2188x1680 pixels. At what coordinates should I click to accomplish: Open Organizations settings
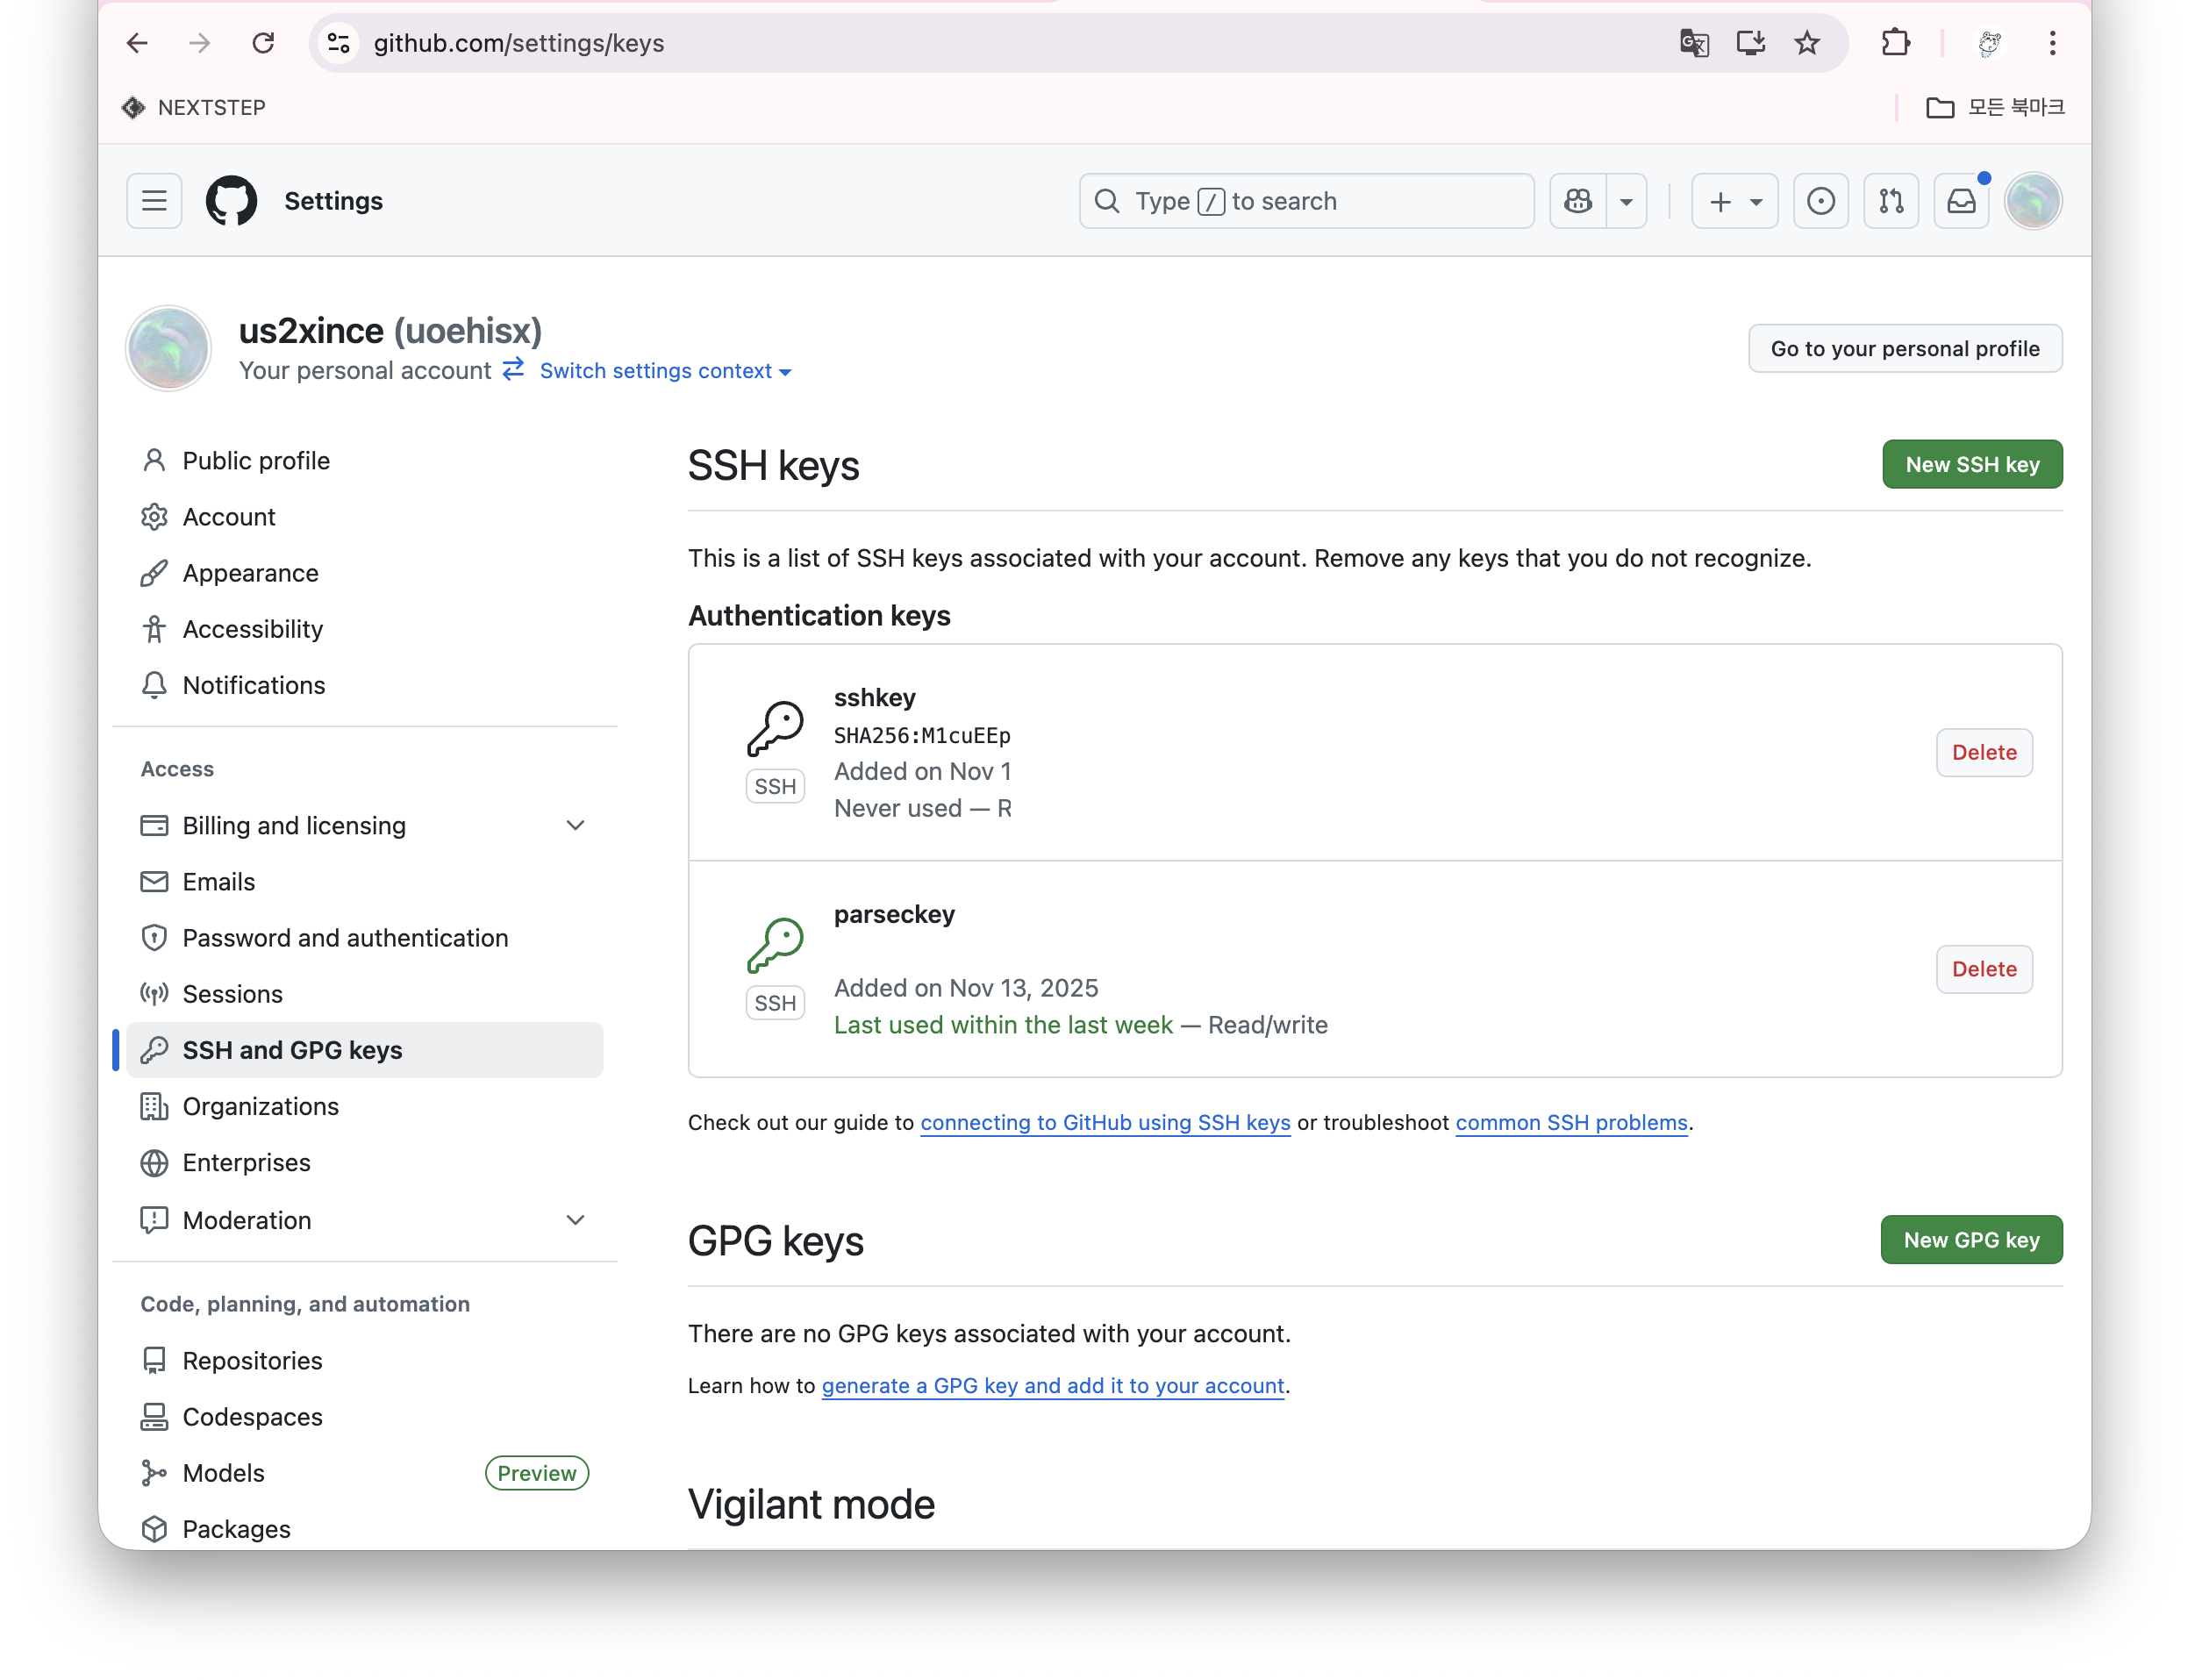point(365,1106)
